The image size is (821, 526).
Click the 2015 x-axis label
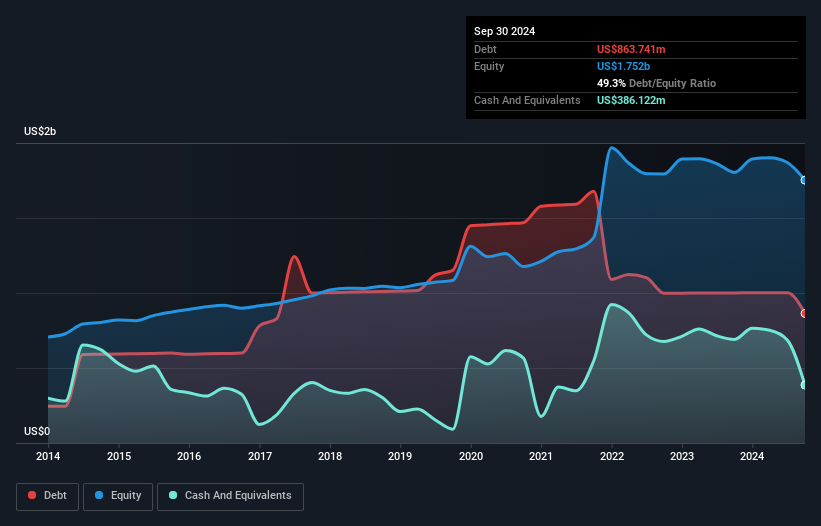(x=119, y=456)
